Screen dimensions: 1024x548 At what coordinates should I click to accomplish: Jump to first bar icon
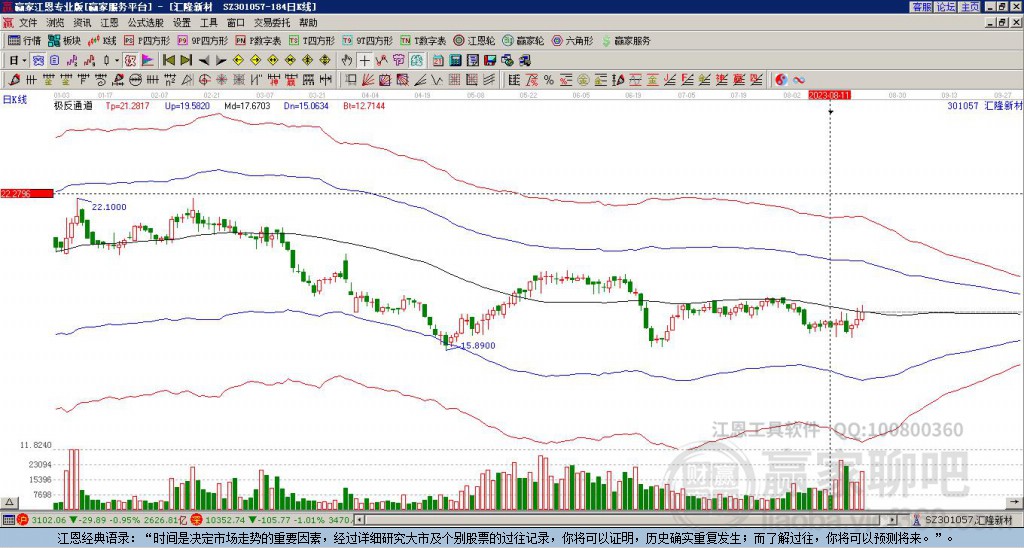pyautogui.click(x=168, y=61)
